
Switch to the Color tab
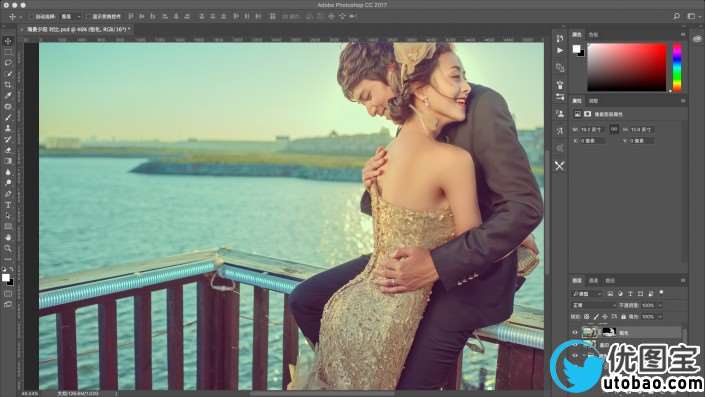[577, 35]
